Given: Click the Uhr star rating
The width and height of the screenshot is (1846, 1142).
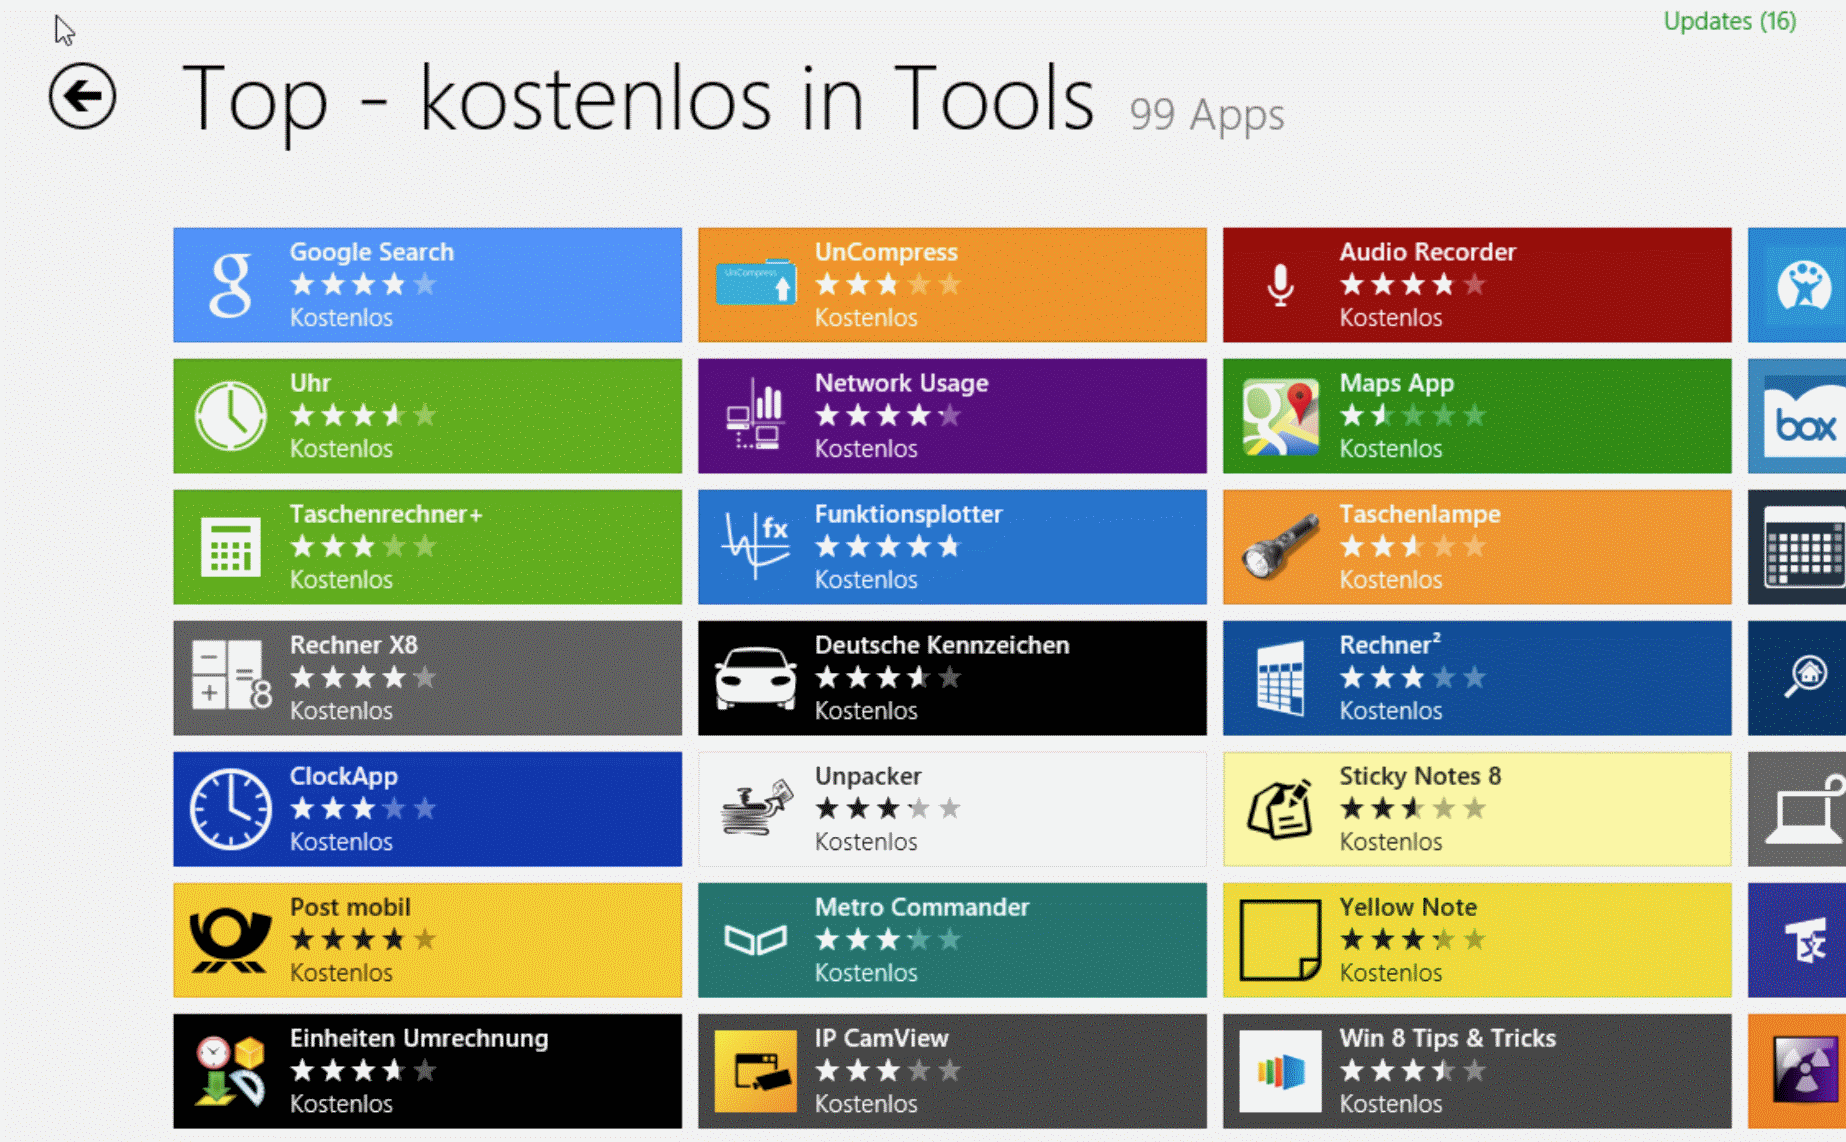Looking at the screenshot, I should point(363,415).
